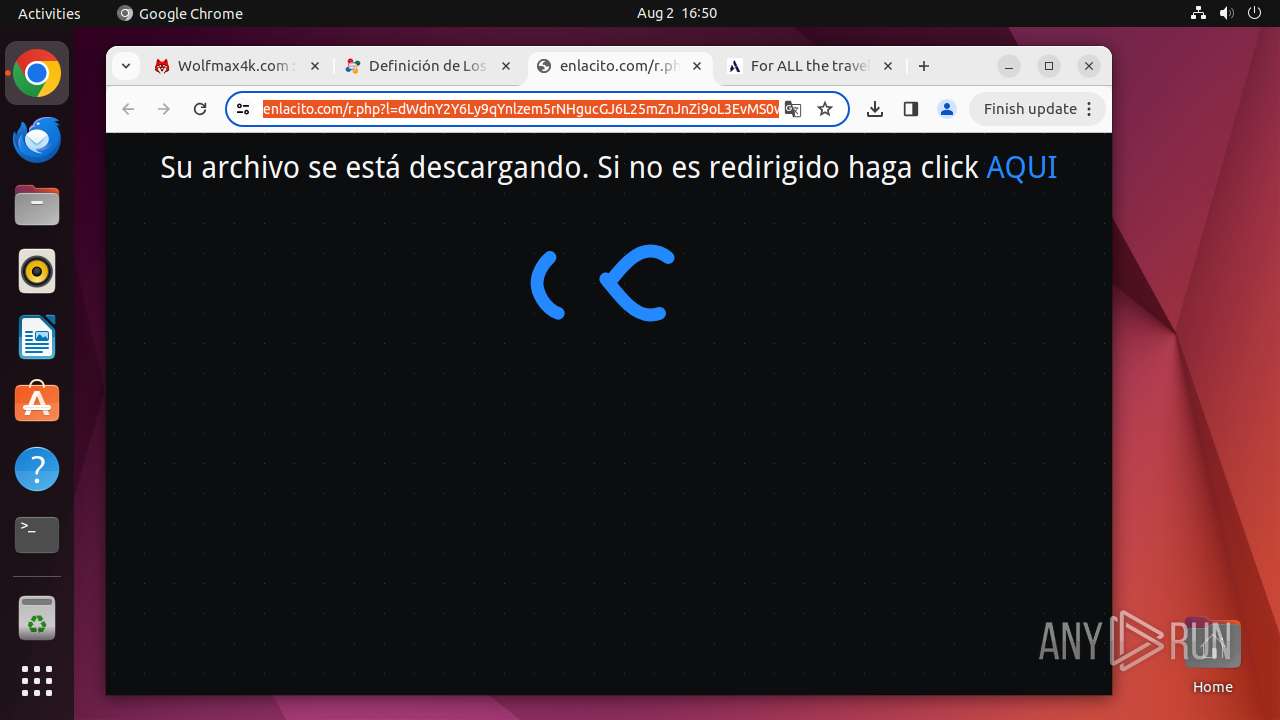Bookmark this tab with the star
Screen dimensions: 1280x720
tap(825, 109)
